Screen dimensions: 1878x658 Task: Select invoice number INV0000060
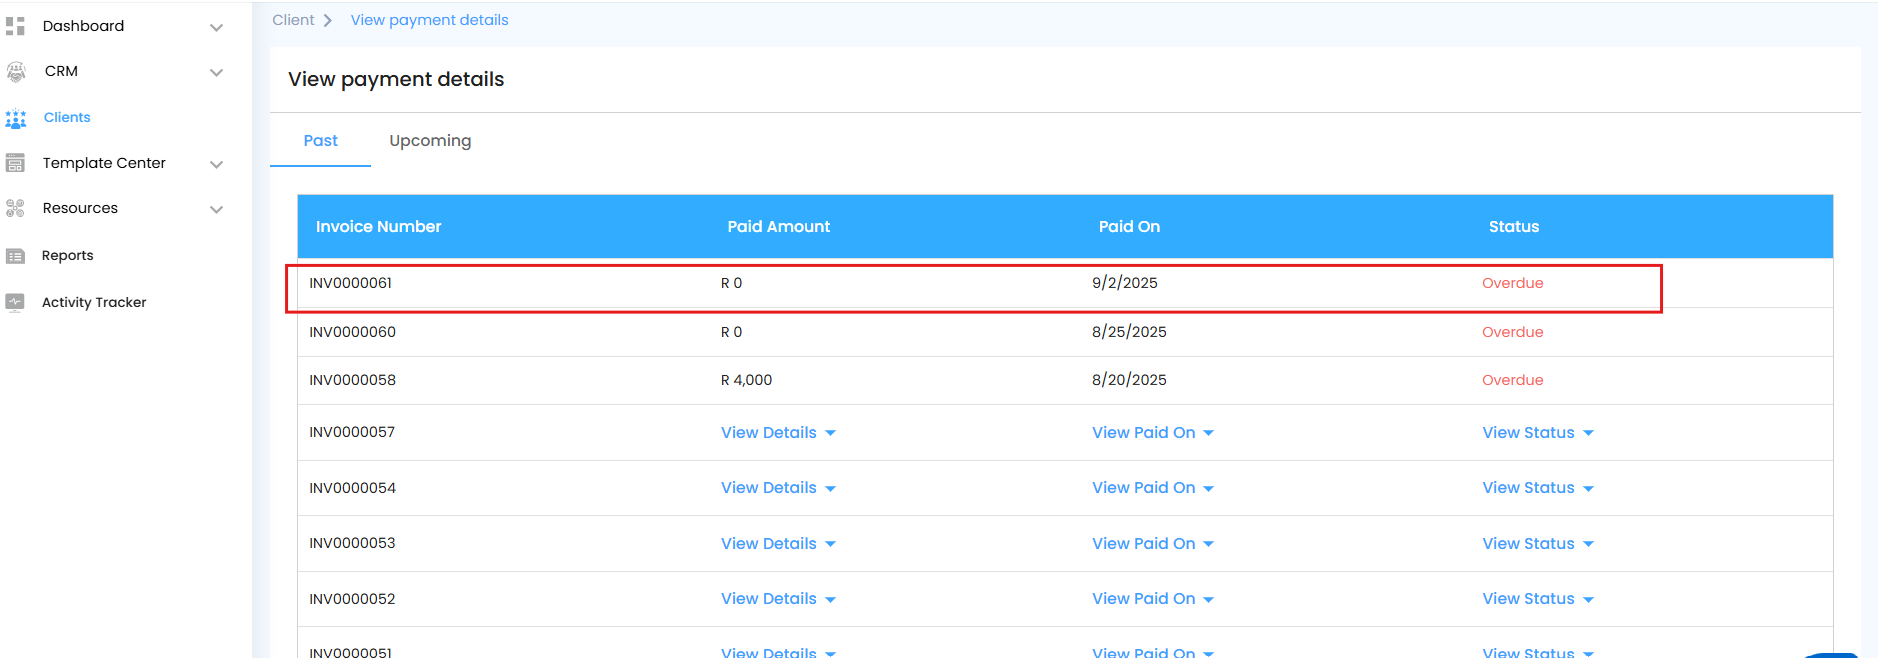click(352, 332)
